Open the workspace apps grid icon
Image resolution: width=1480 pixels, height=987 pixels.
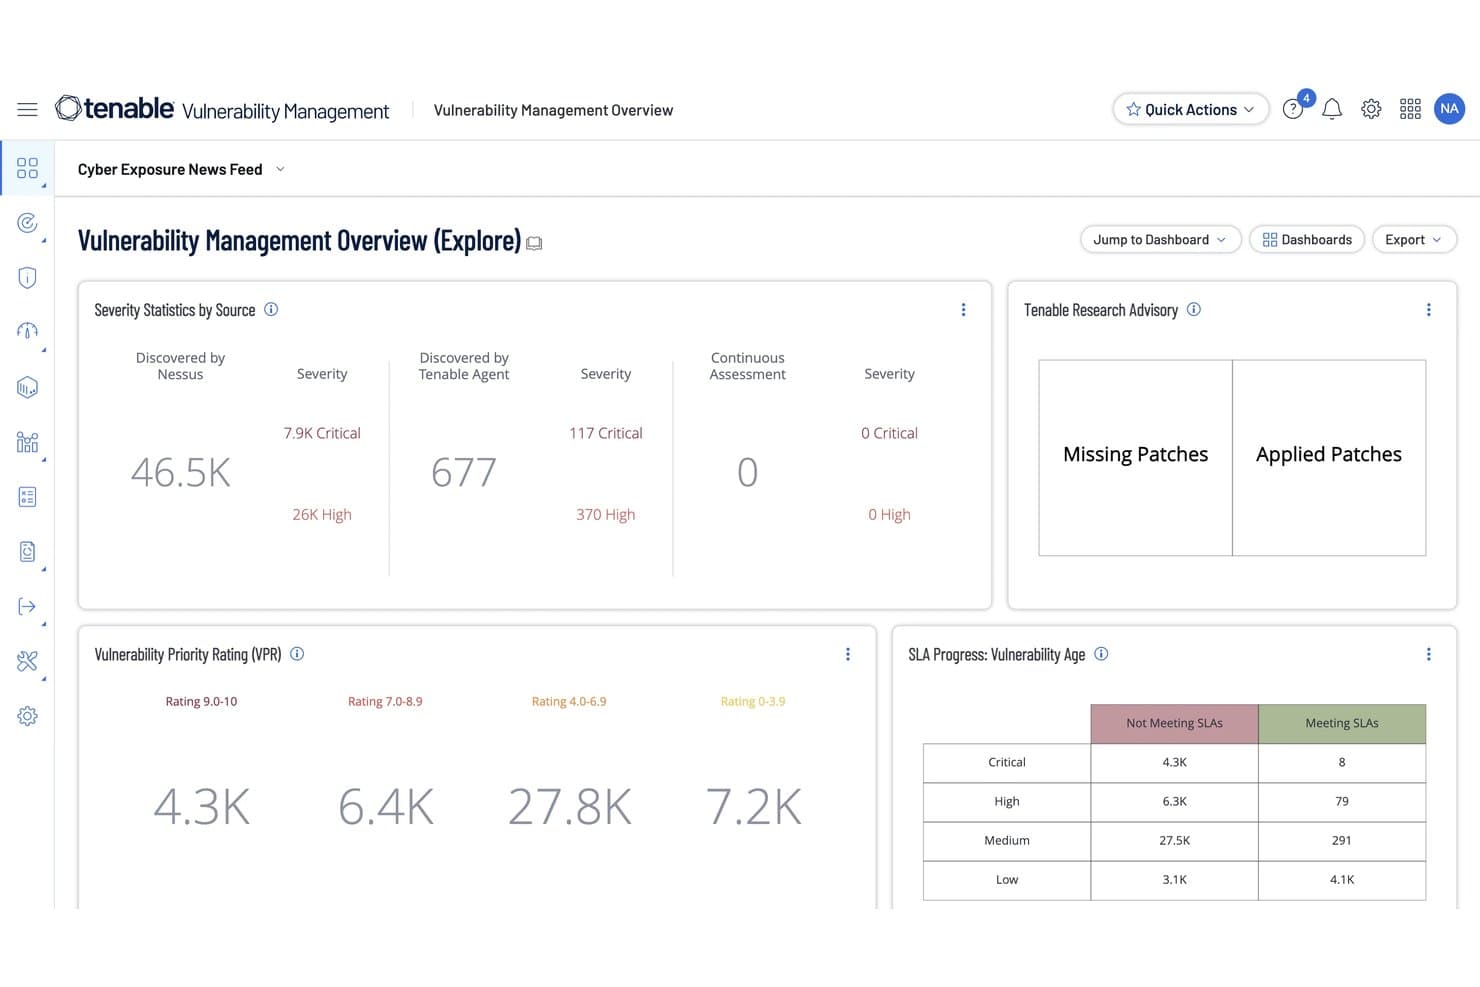[1410, 109]
